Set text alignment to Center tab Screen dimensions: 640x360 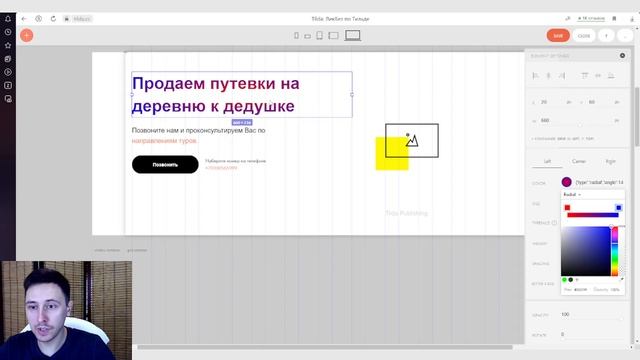(x=579, y=162)
